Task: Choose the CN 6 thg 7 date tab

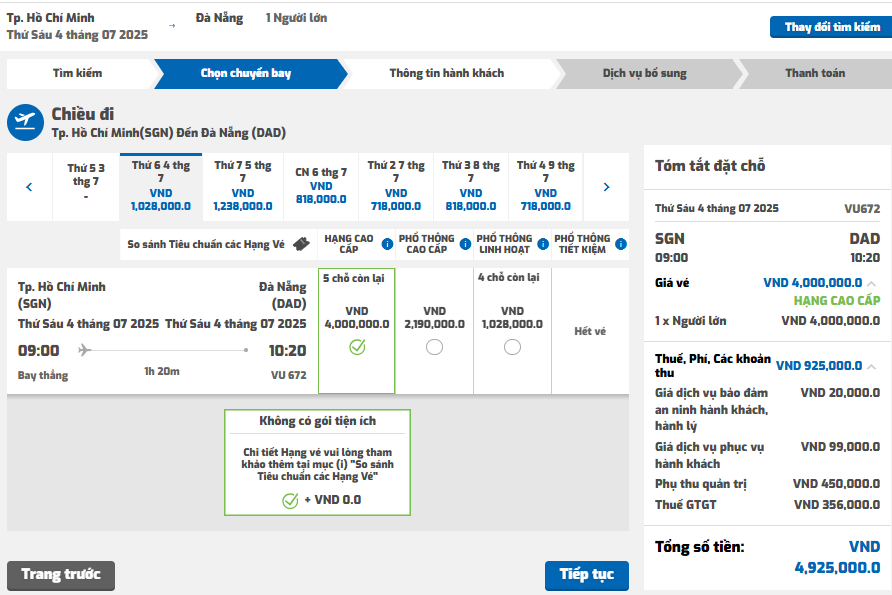Action: click(x=321, y=187)
